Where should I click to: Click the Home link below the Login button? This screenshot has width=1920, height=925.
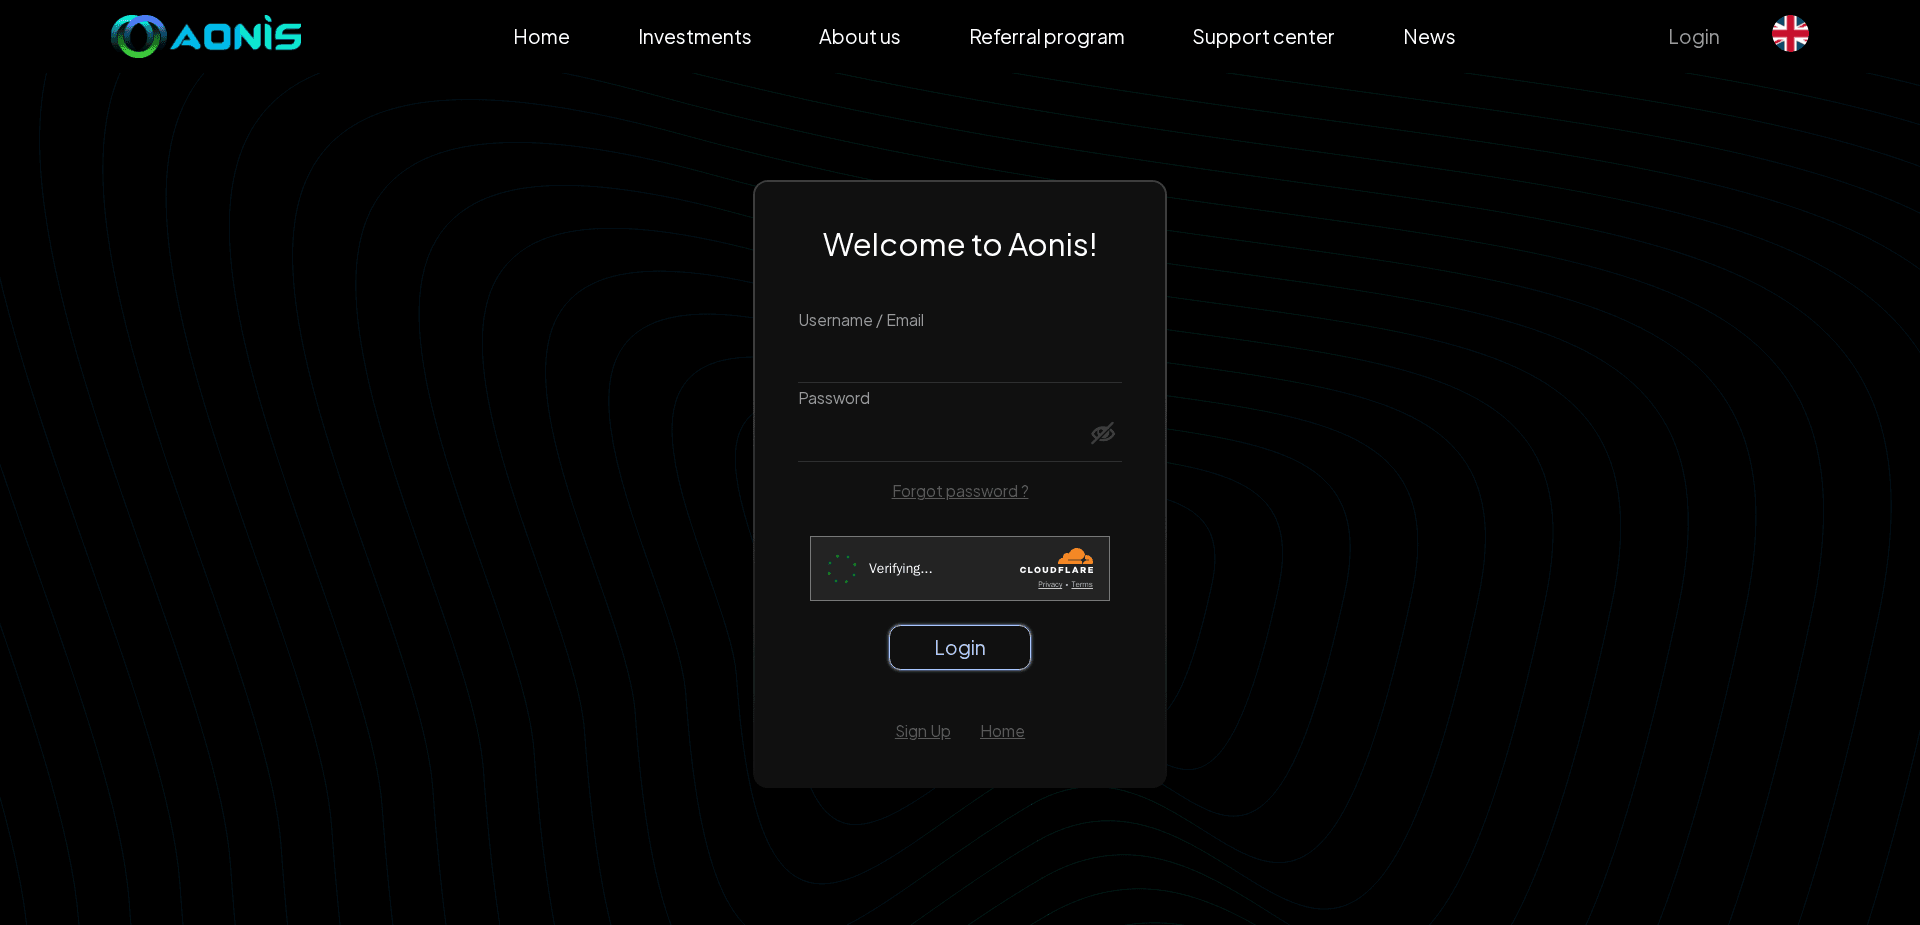pos(1002,731)
